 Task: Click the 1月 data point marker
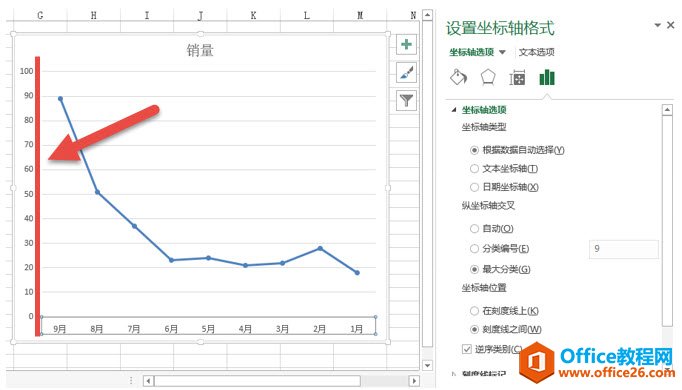pos(357,273)
